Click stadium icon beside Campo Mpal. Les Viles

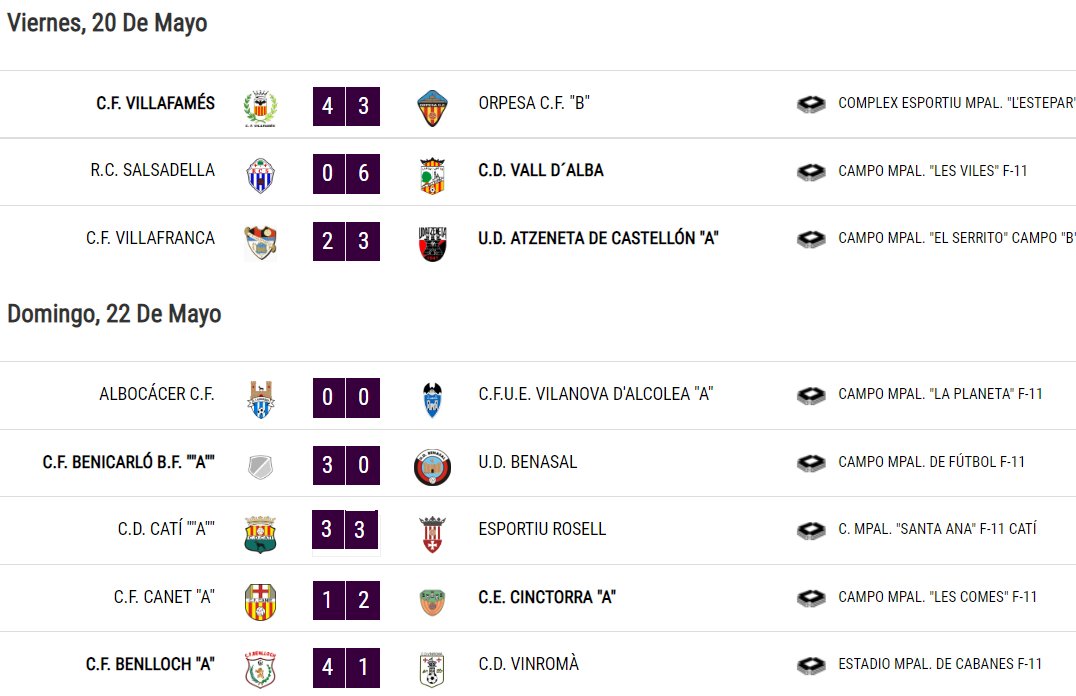811,172
